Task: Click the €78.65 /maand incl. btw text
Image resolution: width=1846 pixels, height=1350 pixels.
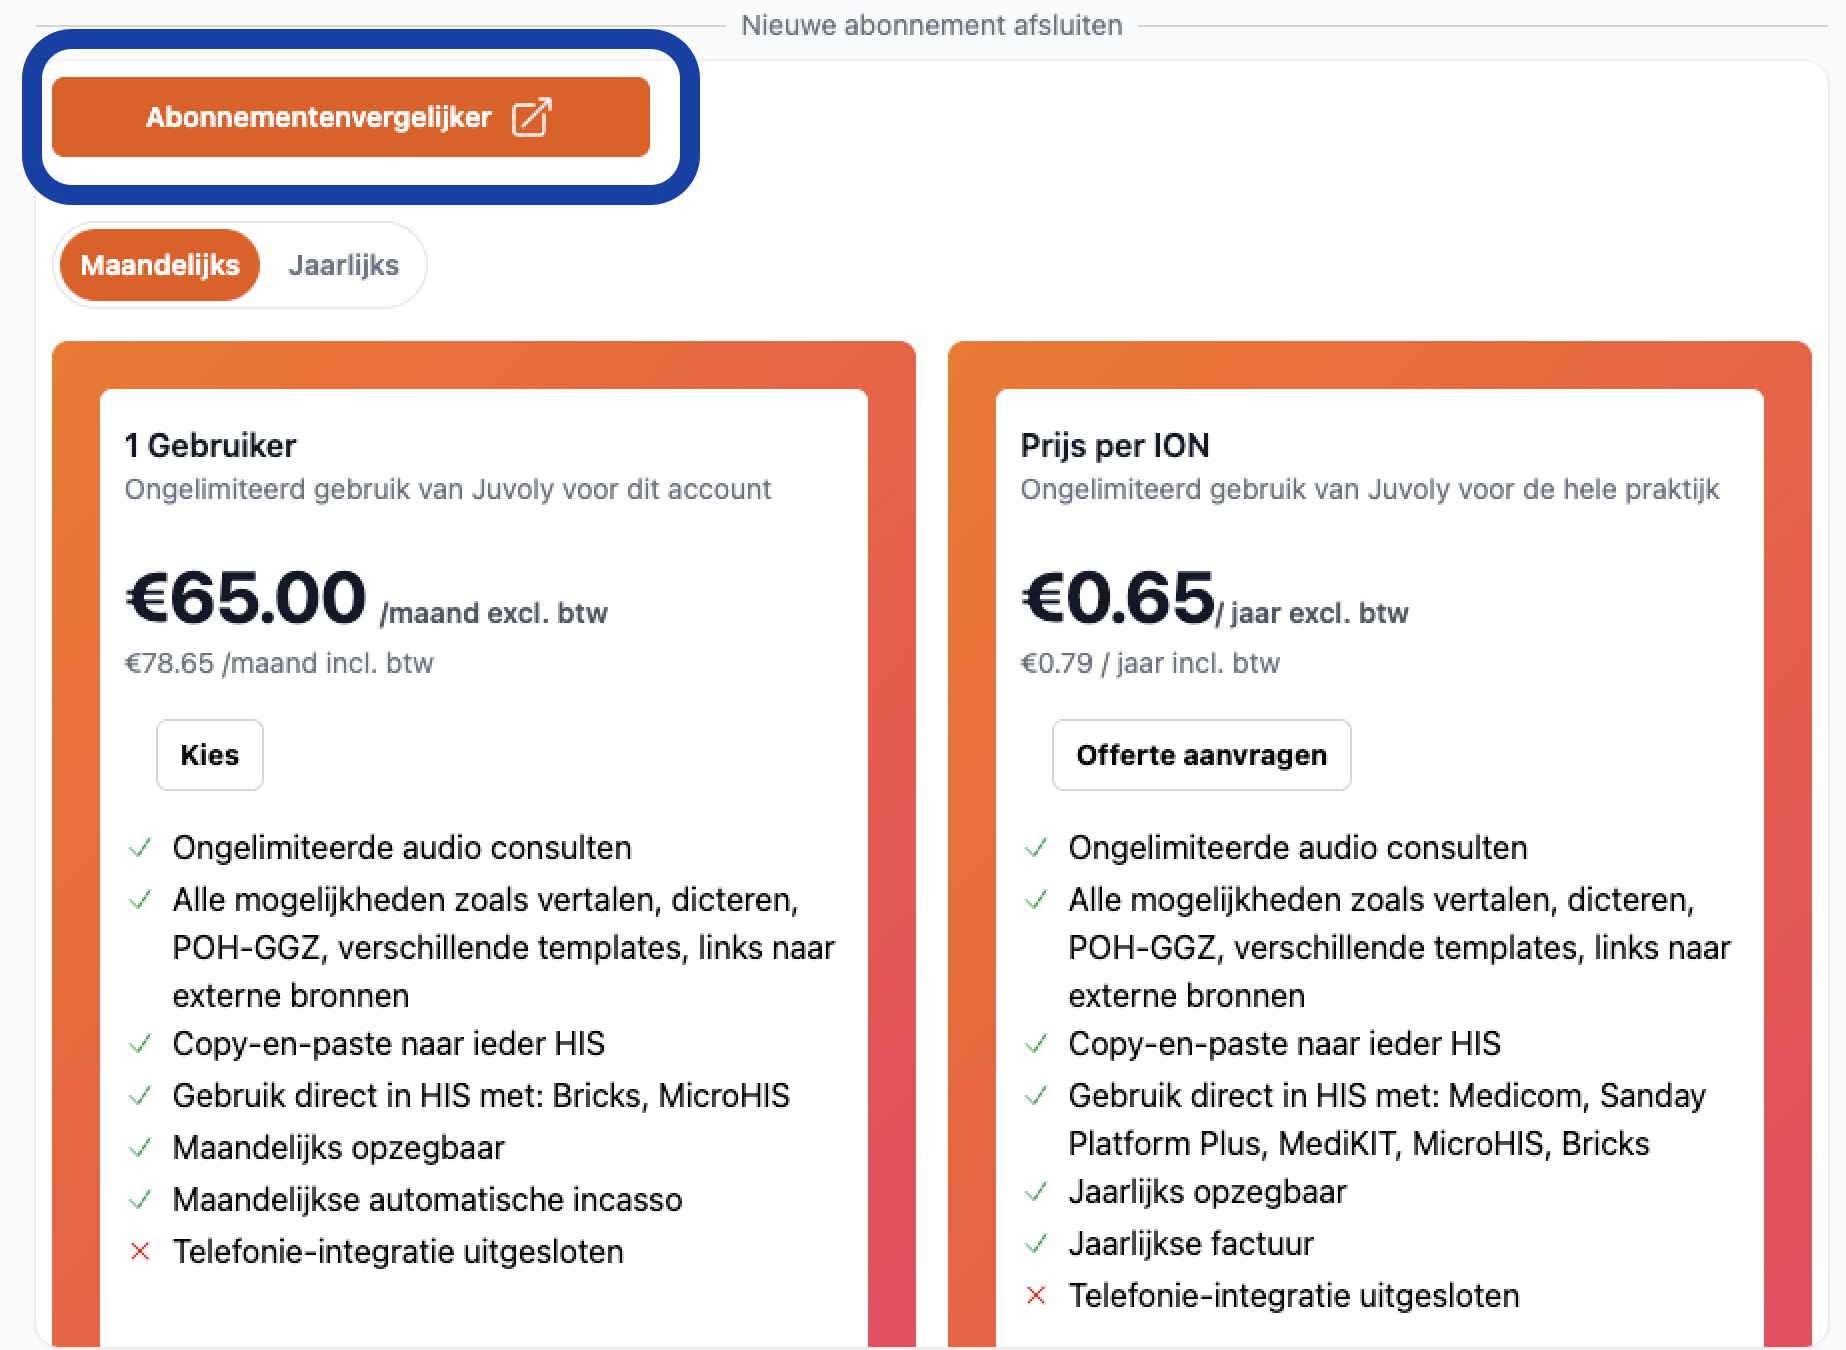Action: point(279,663)
